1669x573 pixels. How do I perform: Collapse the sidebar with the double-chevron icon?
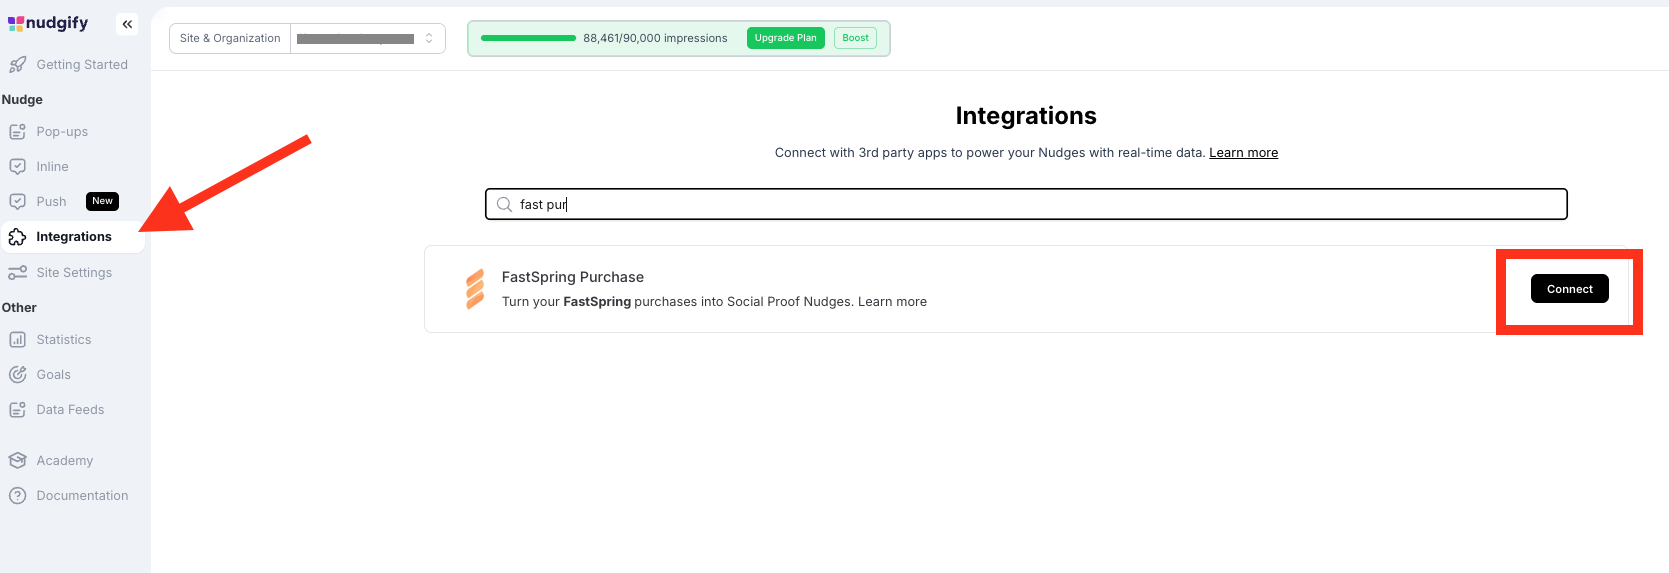coord(127,24)
